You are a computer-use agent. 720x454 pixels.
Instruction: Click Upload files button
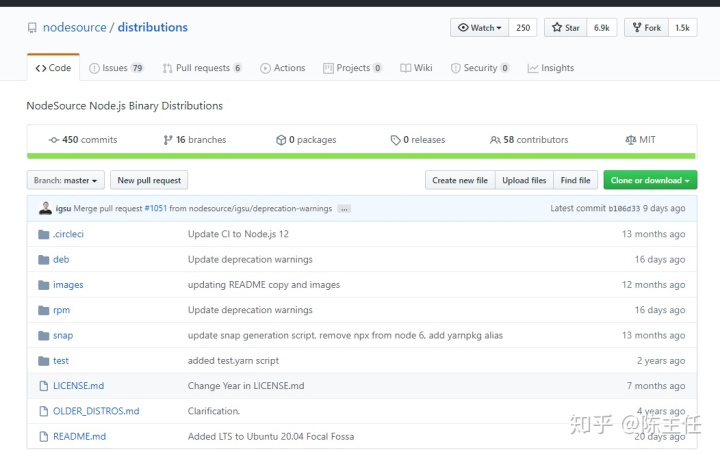pyautogui.click(x=524, y=180)
